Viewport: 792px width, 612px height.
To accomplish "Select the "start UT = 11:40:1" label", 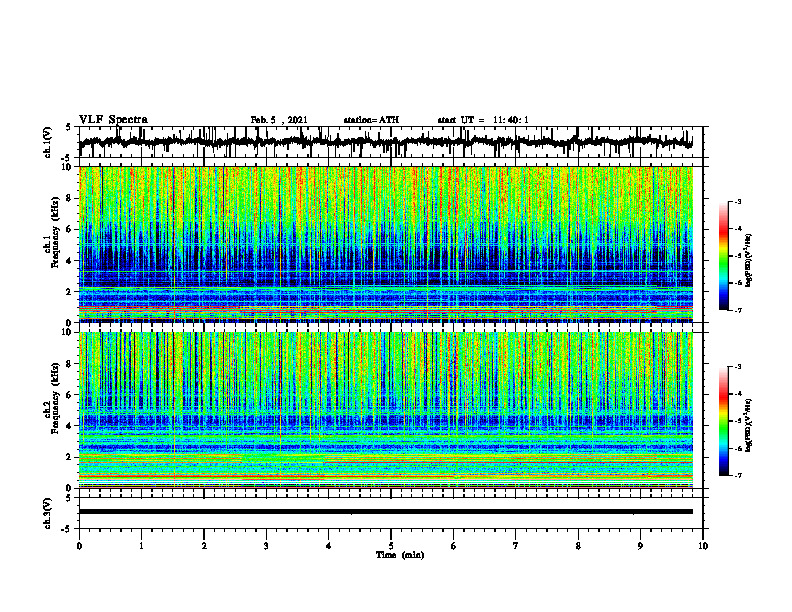I will pos(483,120).
